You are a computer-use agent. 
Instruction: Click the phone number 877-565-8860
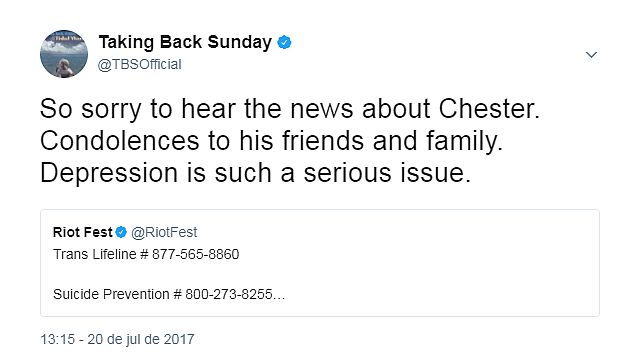(196, 254)
